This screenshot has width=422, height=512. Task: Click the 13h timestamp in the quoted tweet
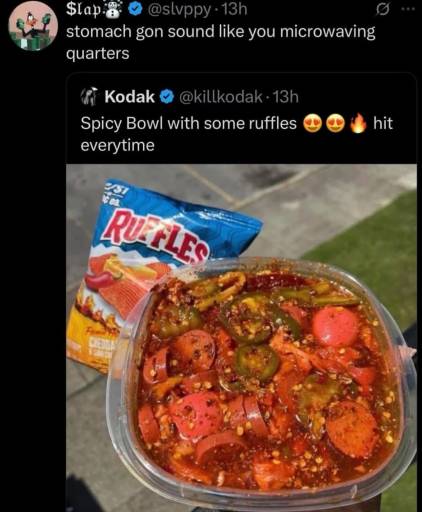coord(286,97)
